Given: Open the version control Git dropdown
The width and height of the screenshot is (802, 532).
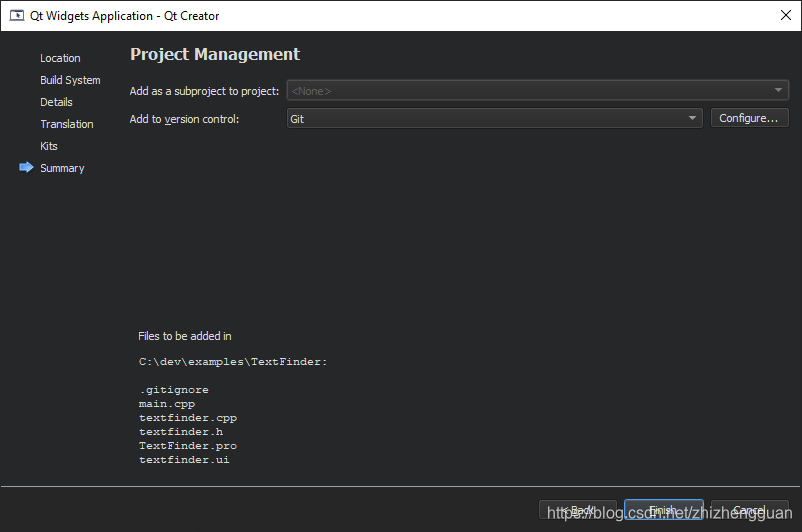Looking at the screenshot, I should tap(495, 118).
